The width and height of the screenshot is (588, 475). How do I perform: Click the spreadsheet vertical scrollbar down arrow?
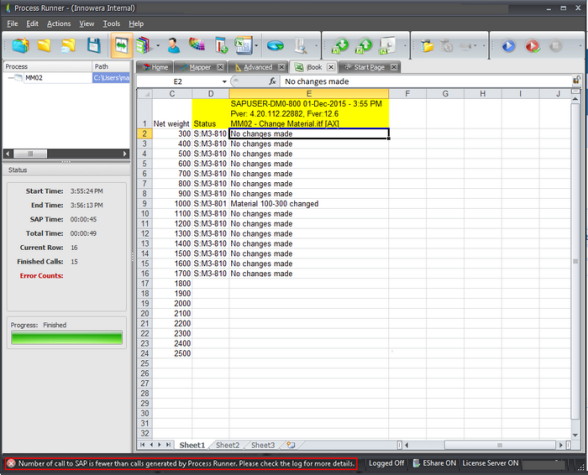[x=575, y=435]
